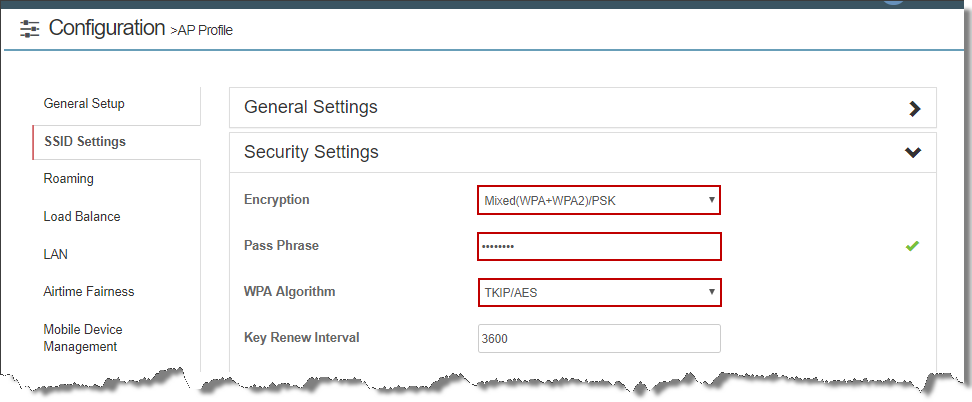Click the General Settings panel title
Image resolution: width=972 pixels, height=402 pixels.
click(x=311, y=107)
